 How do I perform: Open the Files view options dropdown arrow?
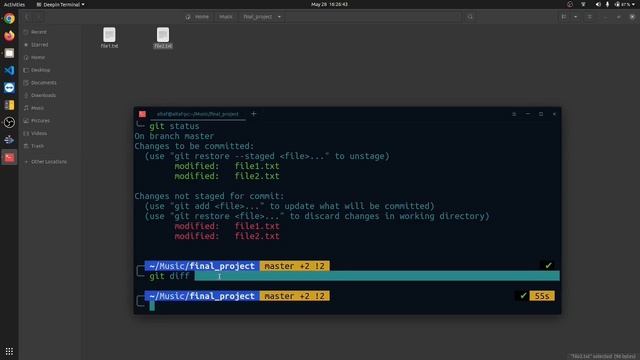pos(576,17)
